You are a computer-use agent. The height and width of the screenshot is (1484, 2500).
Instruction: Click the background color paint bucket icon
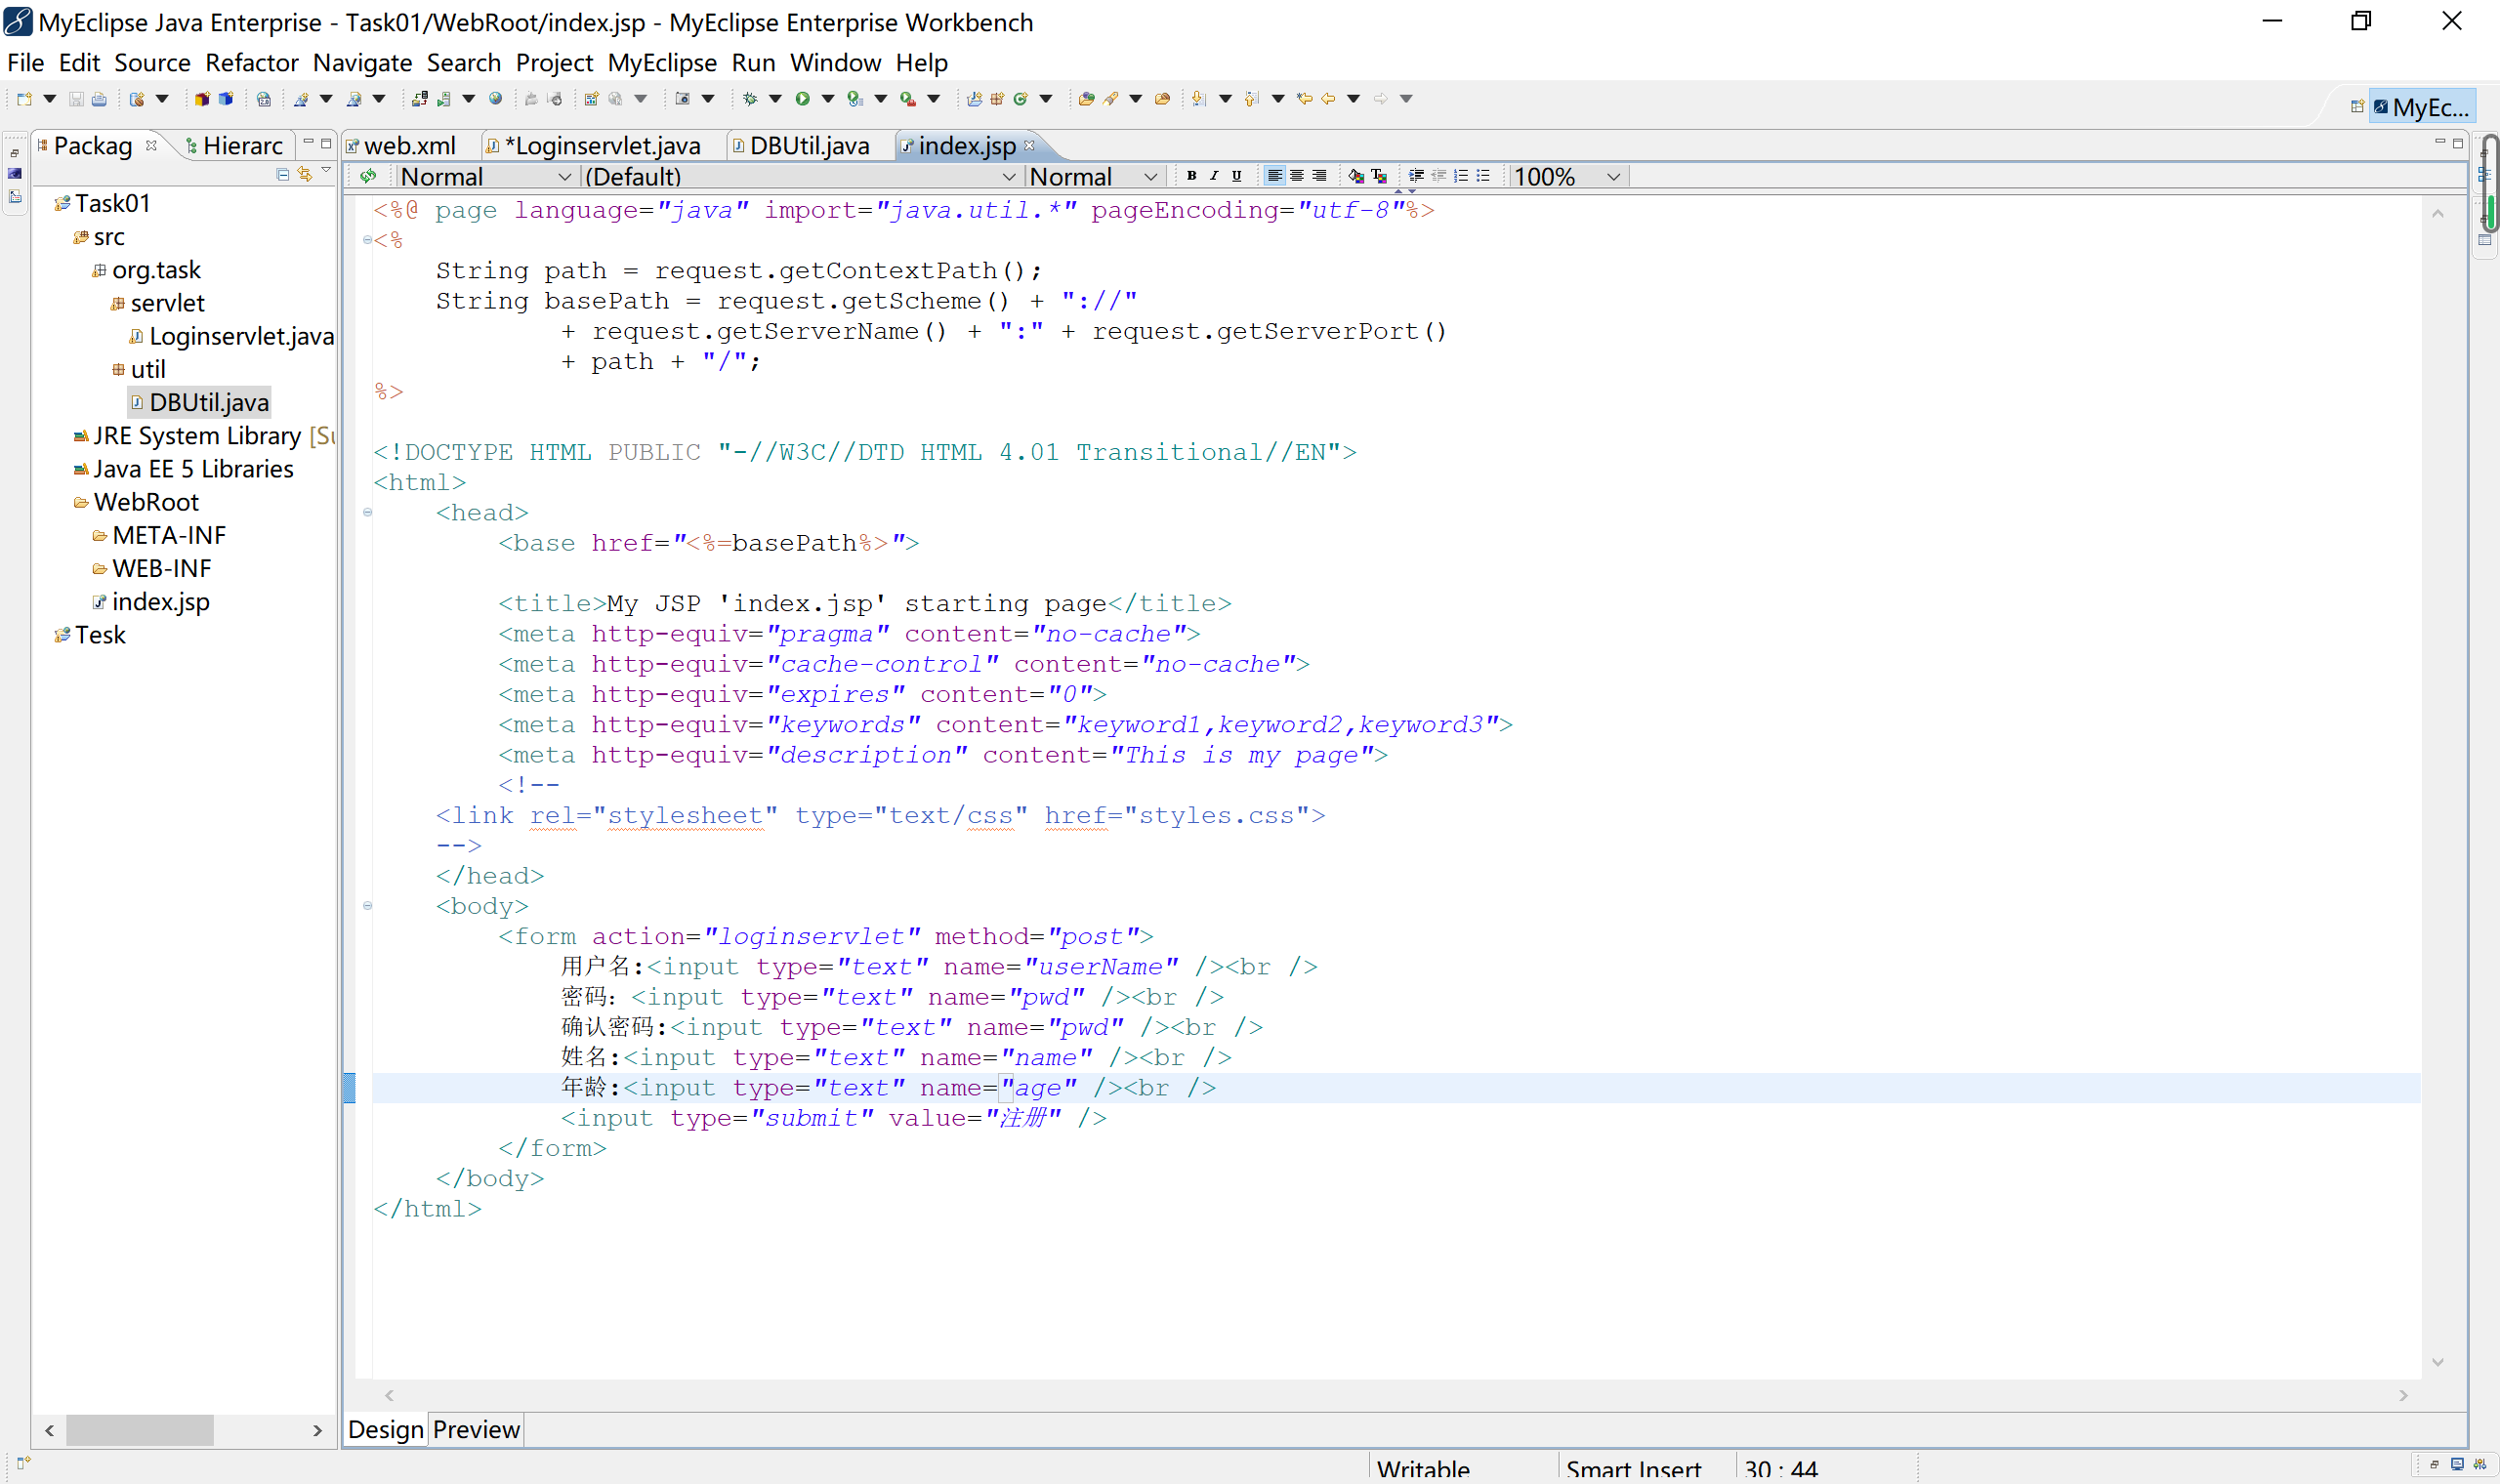click(x=1355, y=176)
